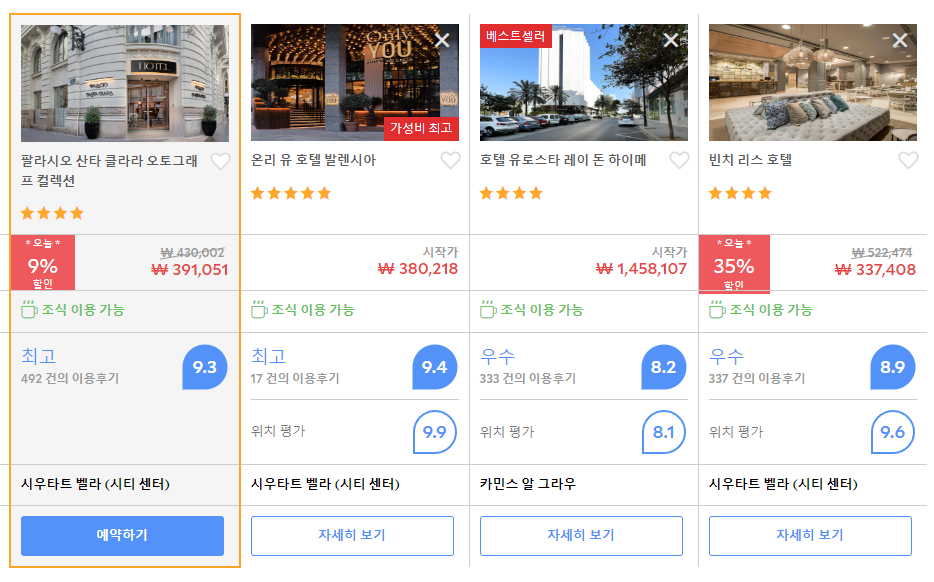934x582 pixels.
Task: Click 337 건의 이용후기 reviews text
Action: point(756,378)
